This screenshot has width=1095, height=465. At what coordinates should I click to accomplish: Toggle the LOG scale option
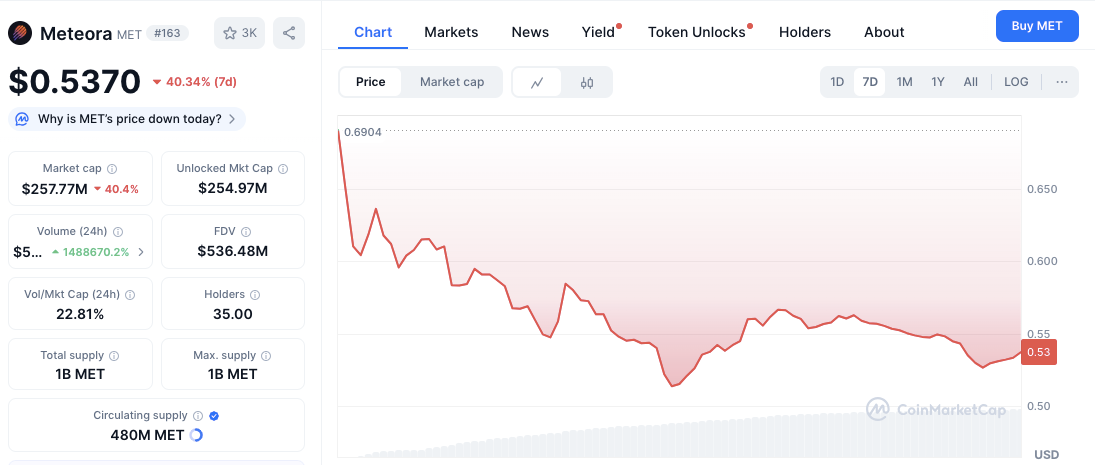1016,82
